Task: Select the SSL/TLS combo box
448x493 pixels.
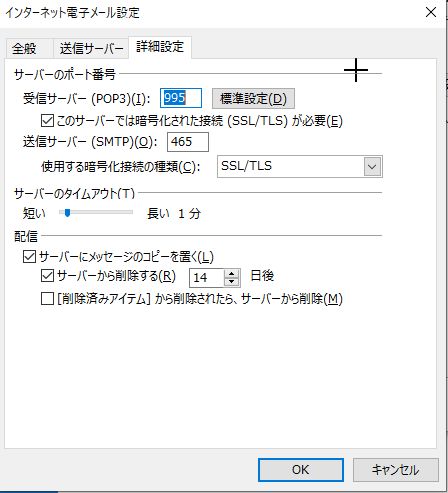Action: (x=299, y=166)
